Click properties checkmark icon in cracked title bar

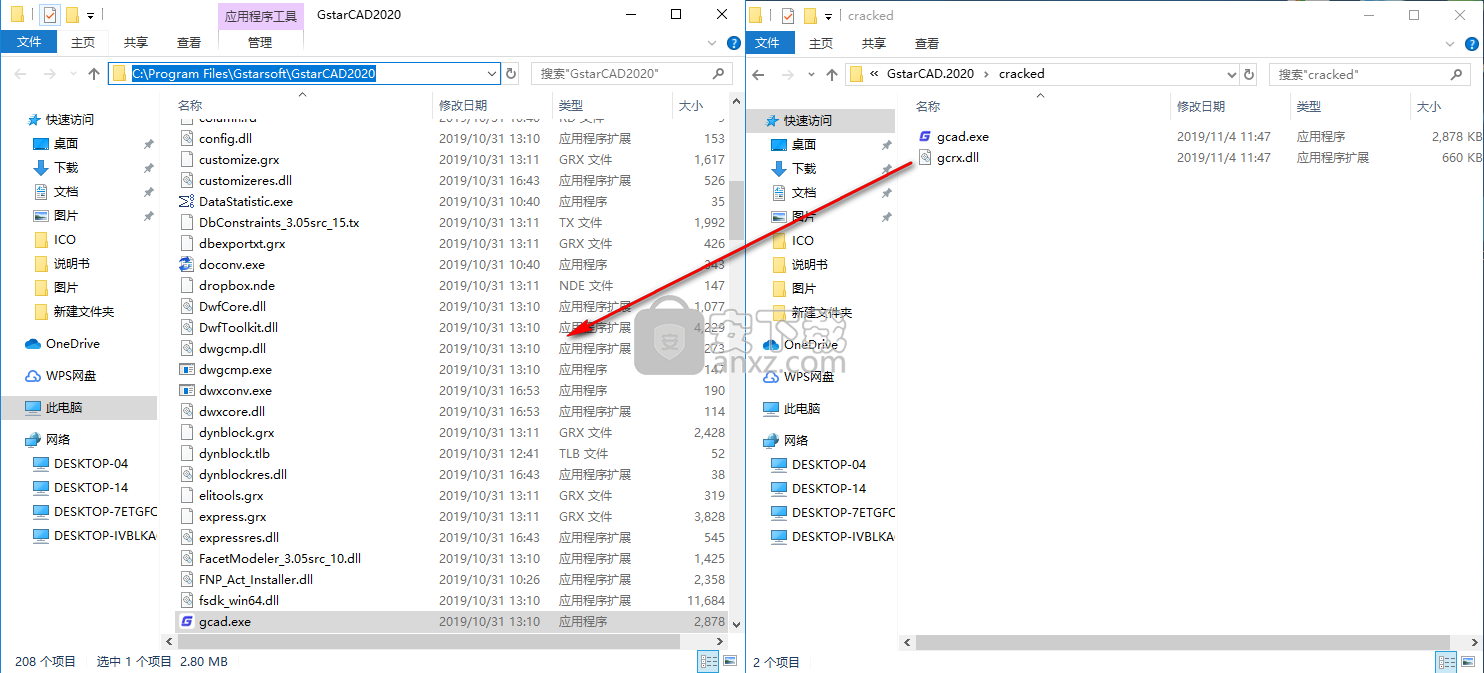point(788,15)
